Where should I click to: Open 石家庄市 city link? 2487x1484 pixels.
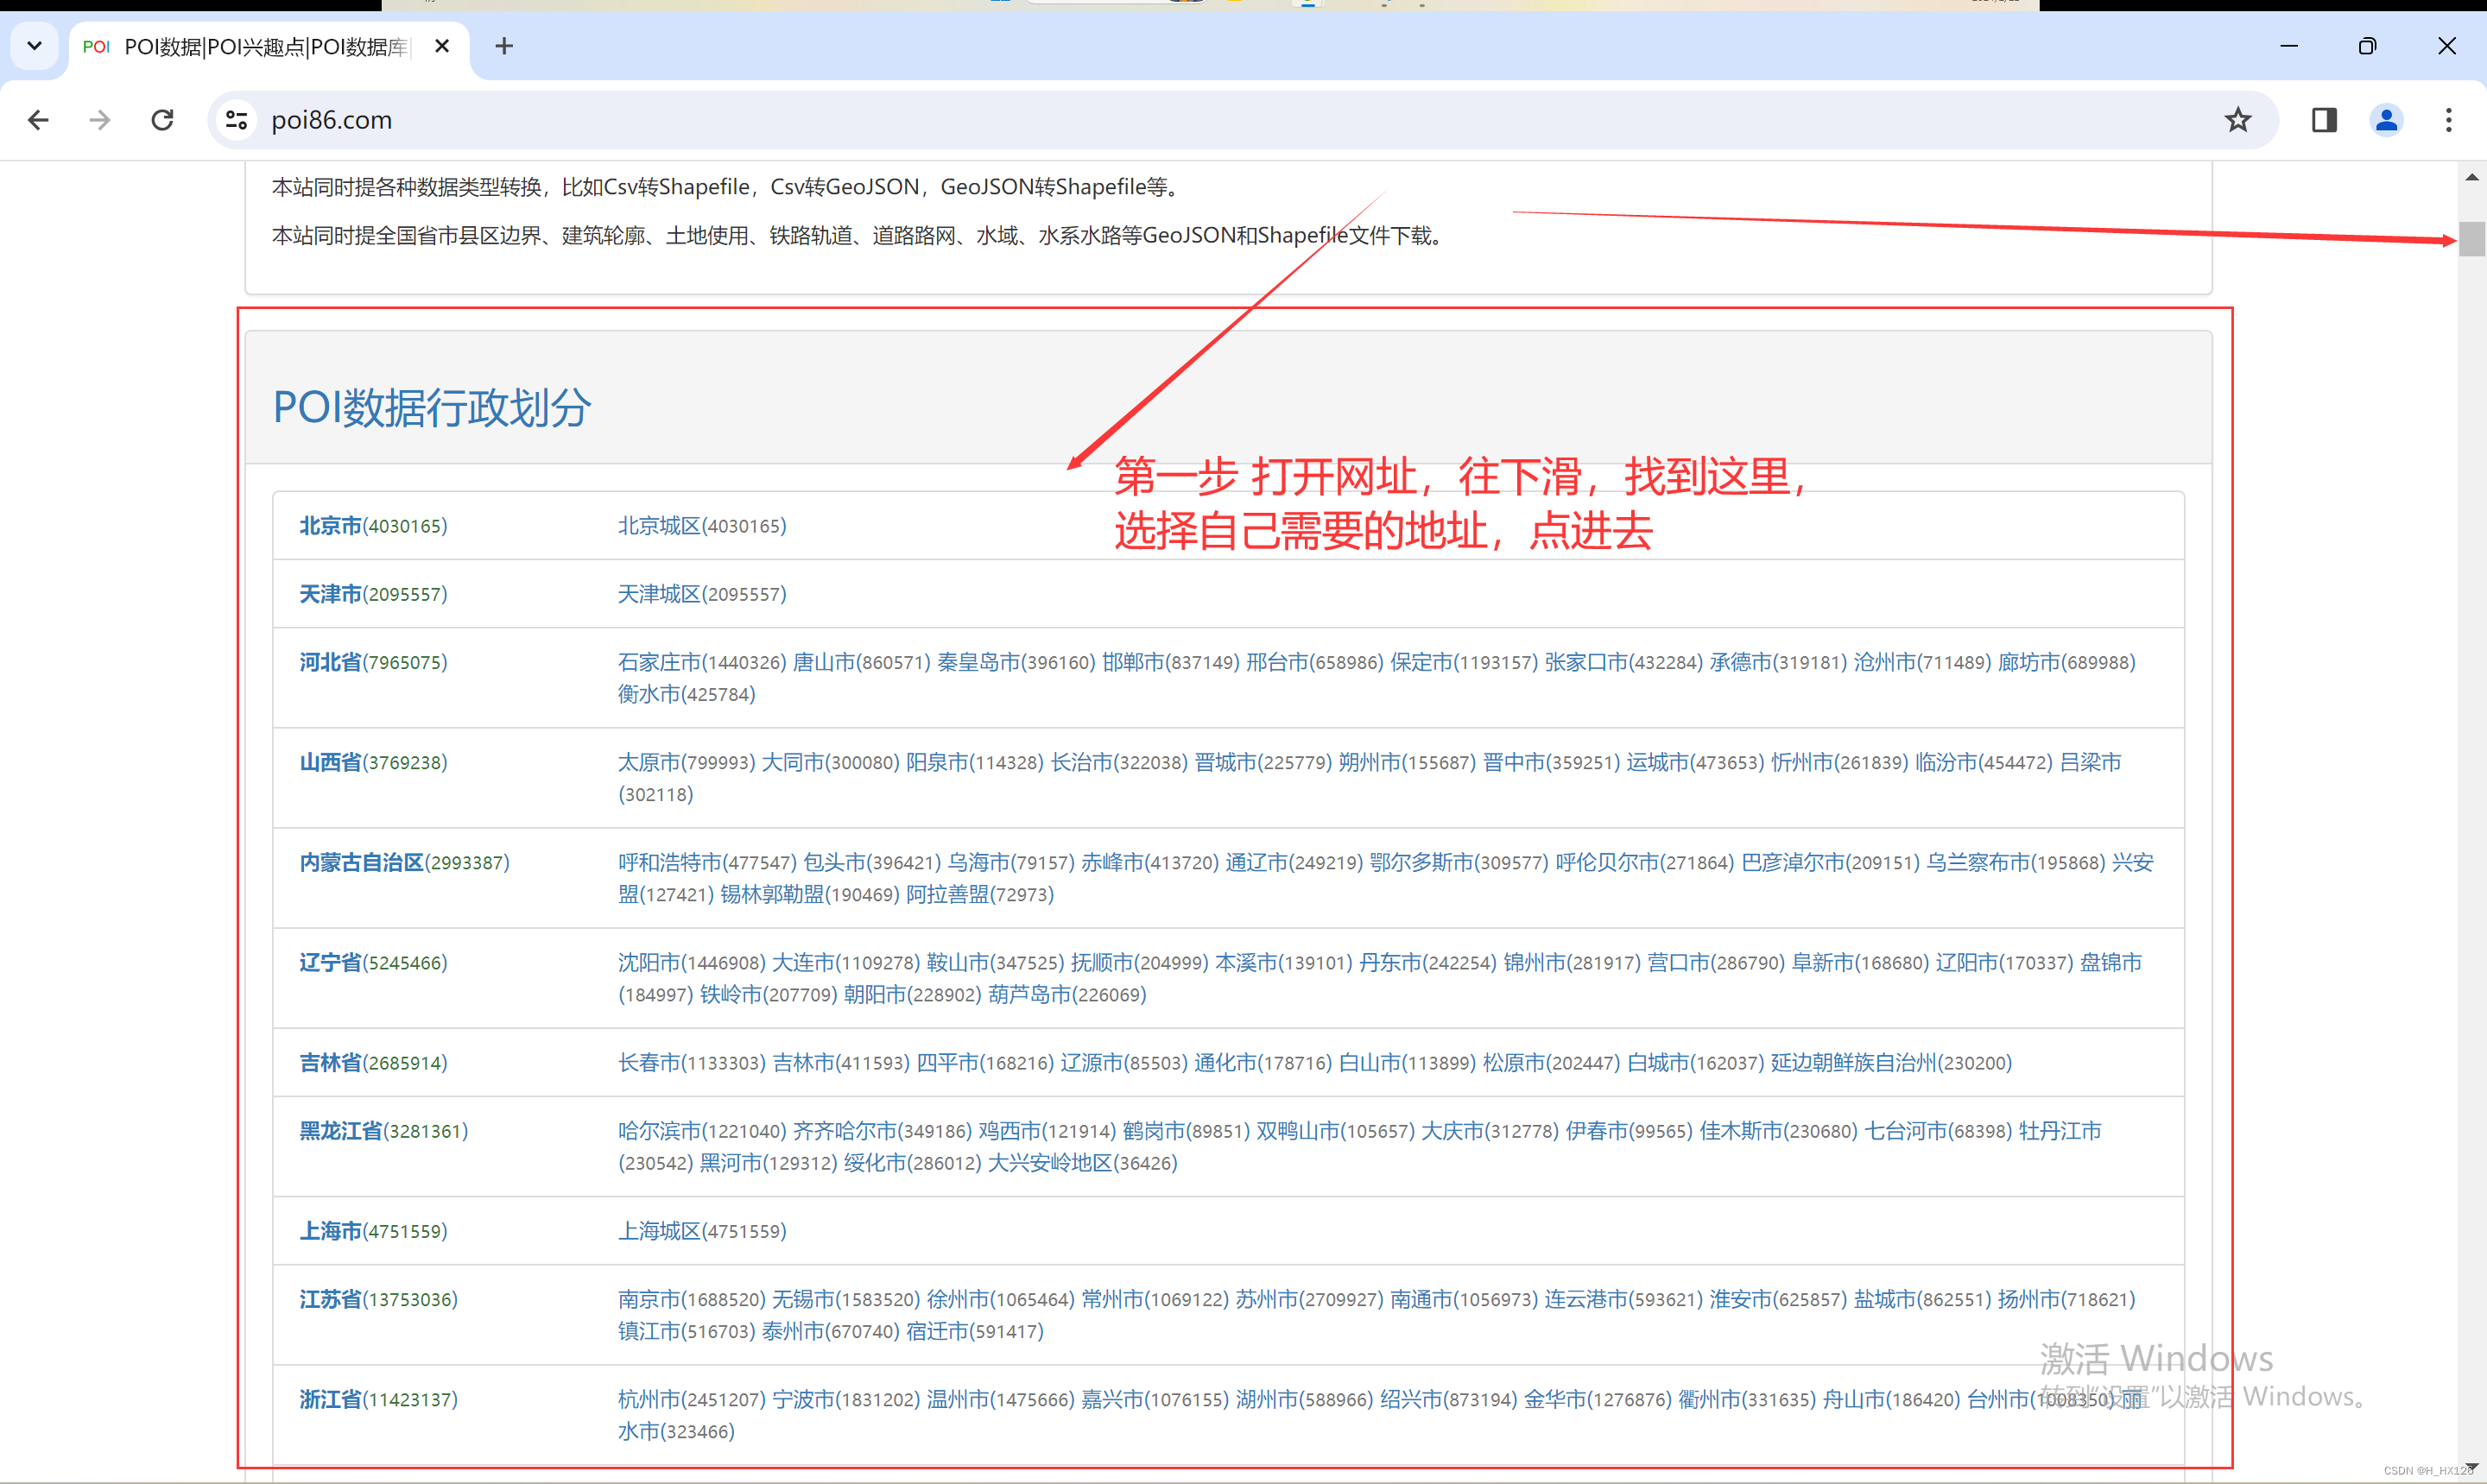click(x=660, y=662)
